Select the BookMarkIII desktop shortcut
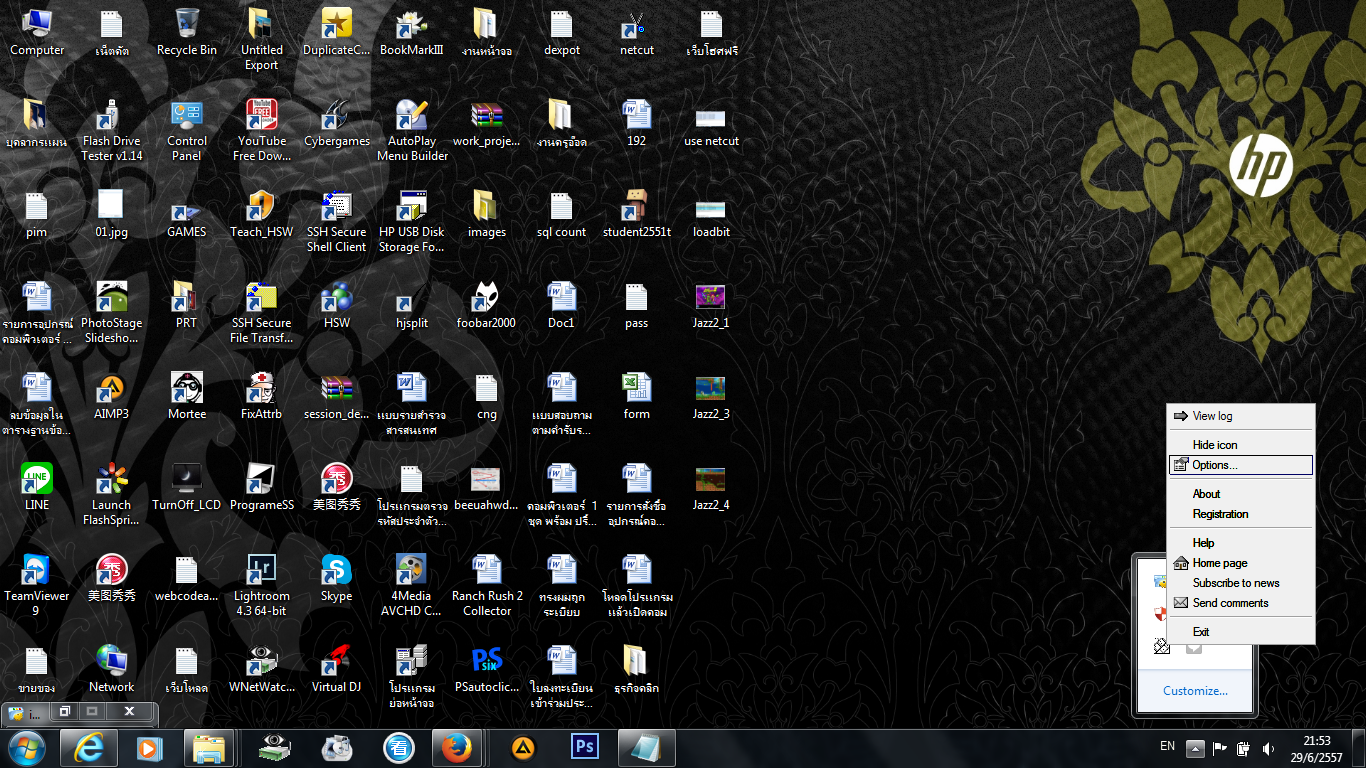The image size is (1366, 768). pyautogui.click(x=411, y=32)
